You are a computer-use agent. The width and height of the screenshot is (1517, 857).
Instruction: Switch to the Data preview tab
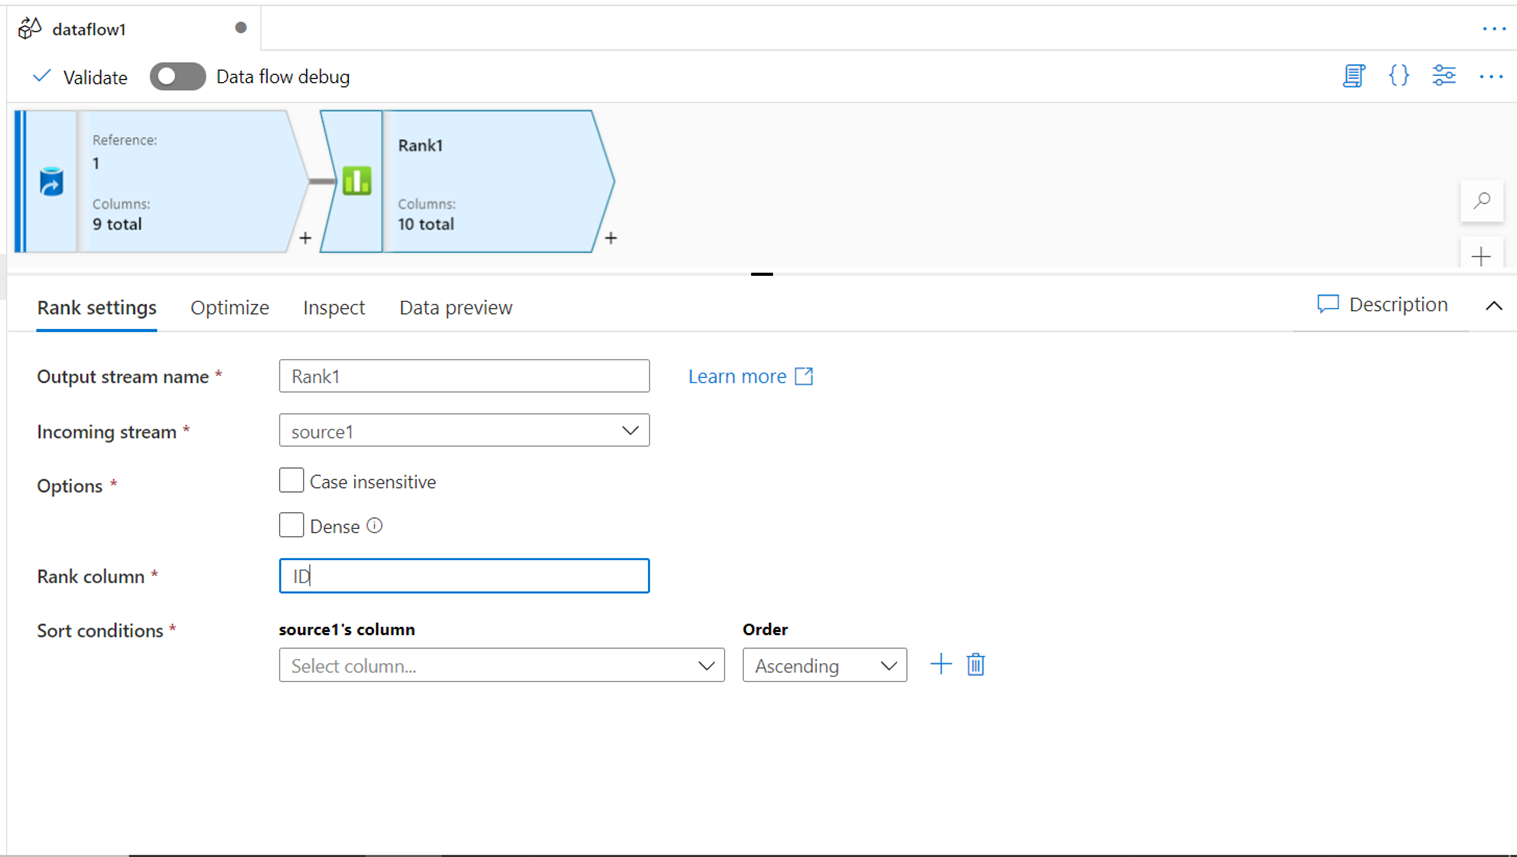coord(455,308)
